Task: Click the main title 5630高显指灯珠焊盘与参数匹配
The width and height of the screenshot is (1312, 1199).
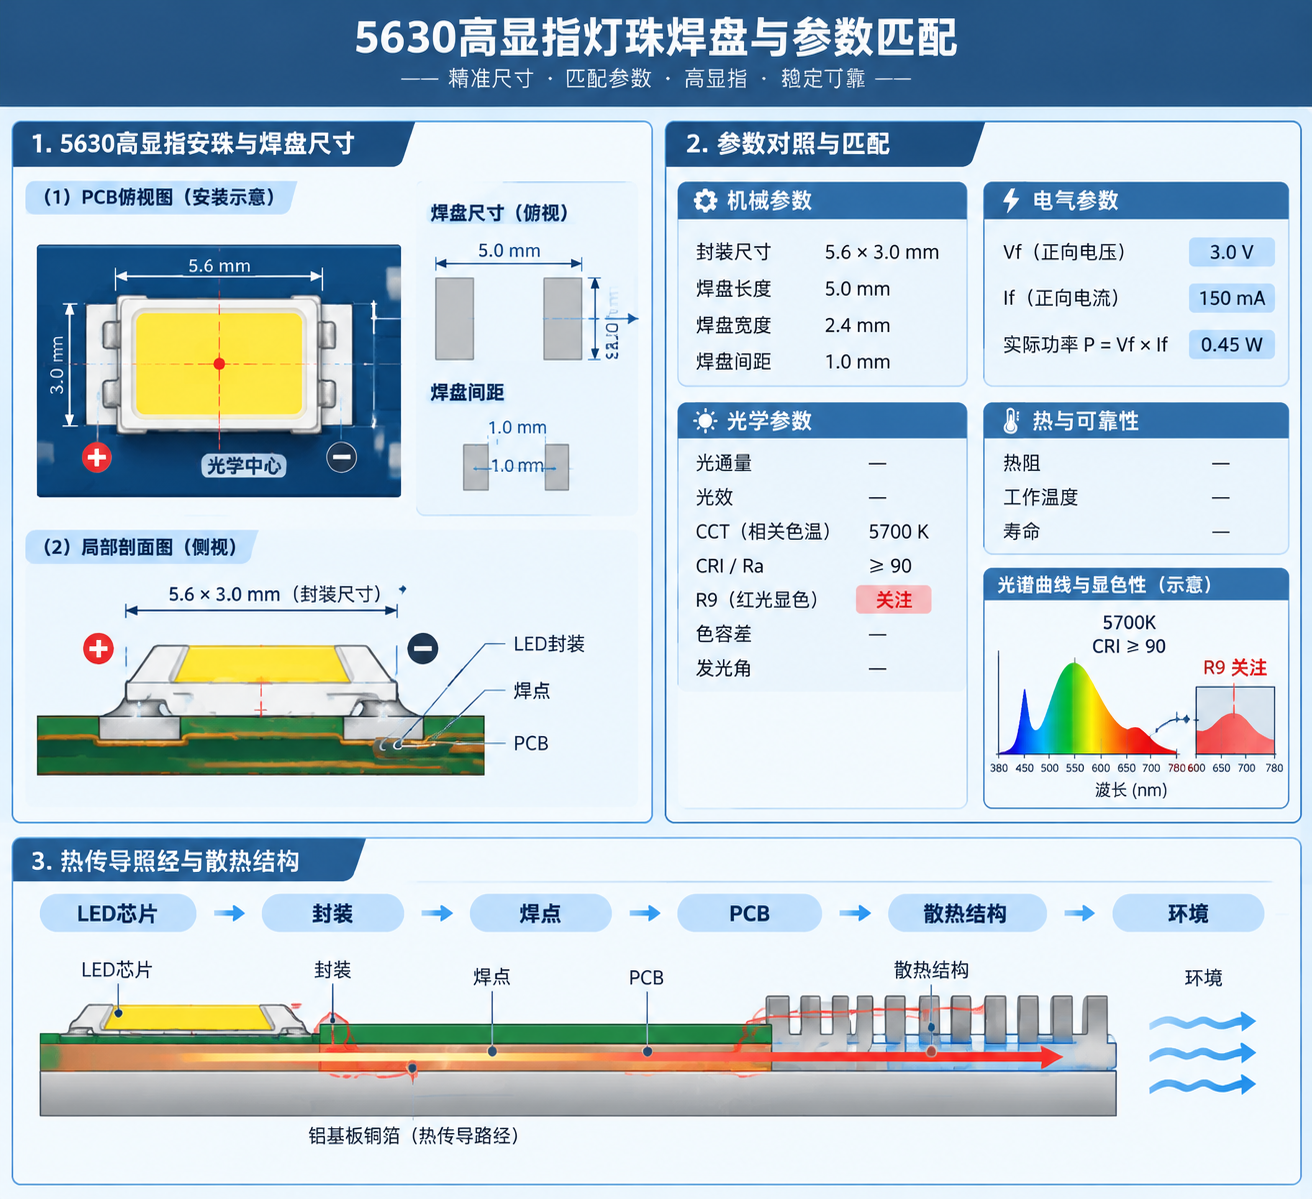Action: point(656,37)
